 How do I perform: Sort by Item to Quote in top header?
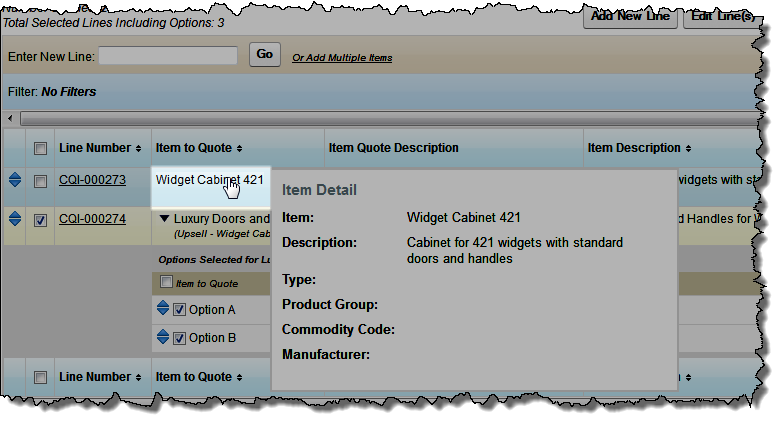click(200, 148)
